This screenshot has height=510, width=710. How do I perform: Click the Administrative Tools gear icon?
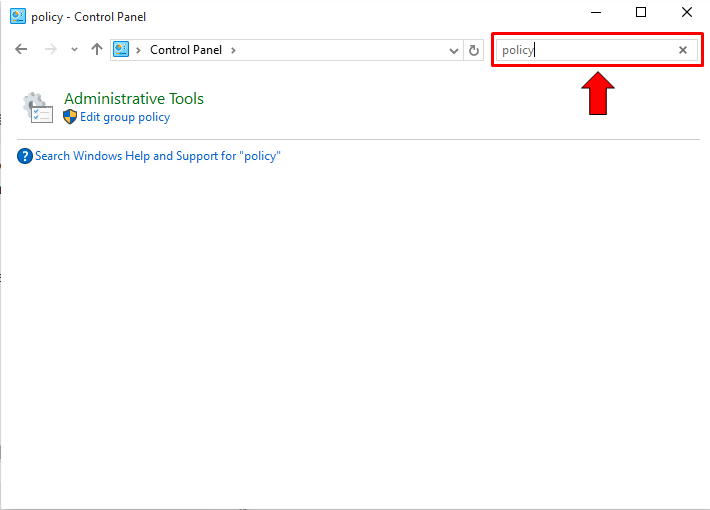(37, 107)
